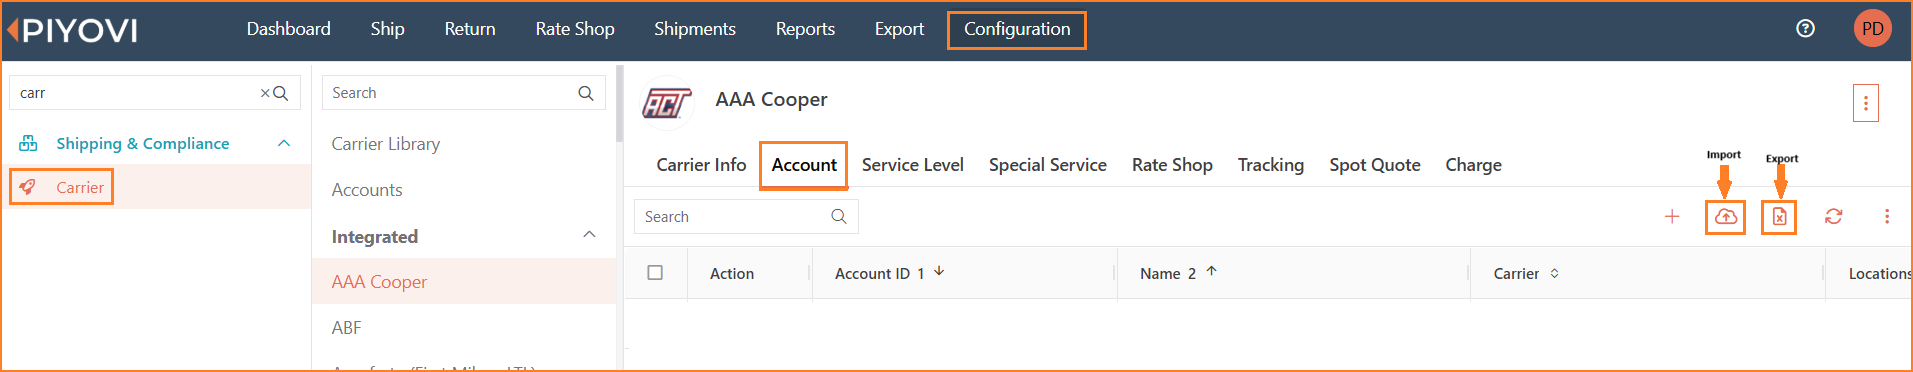Click the AAA Cooper page title

[x=771, y=99]
